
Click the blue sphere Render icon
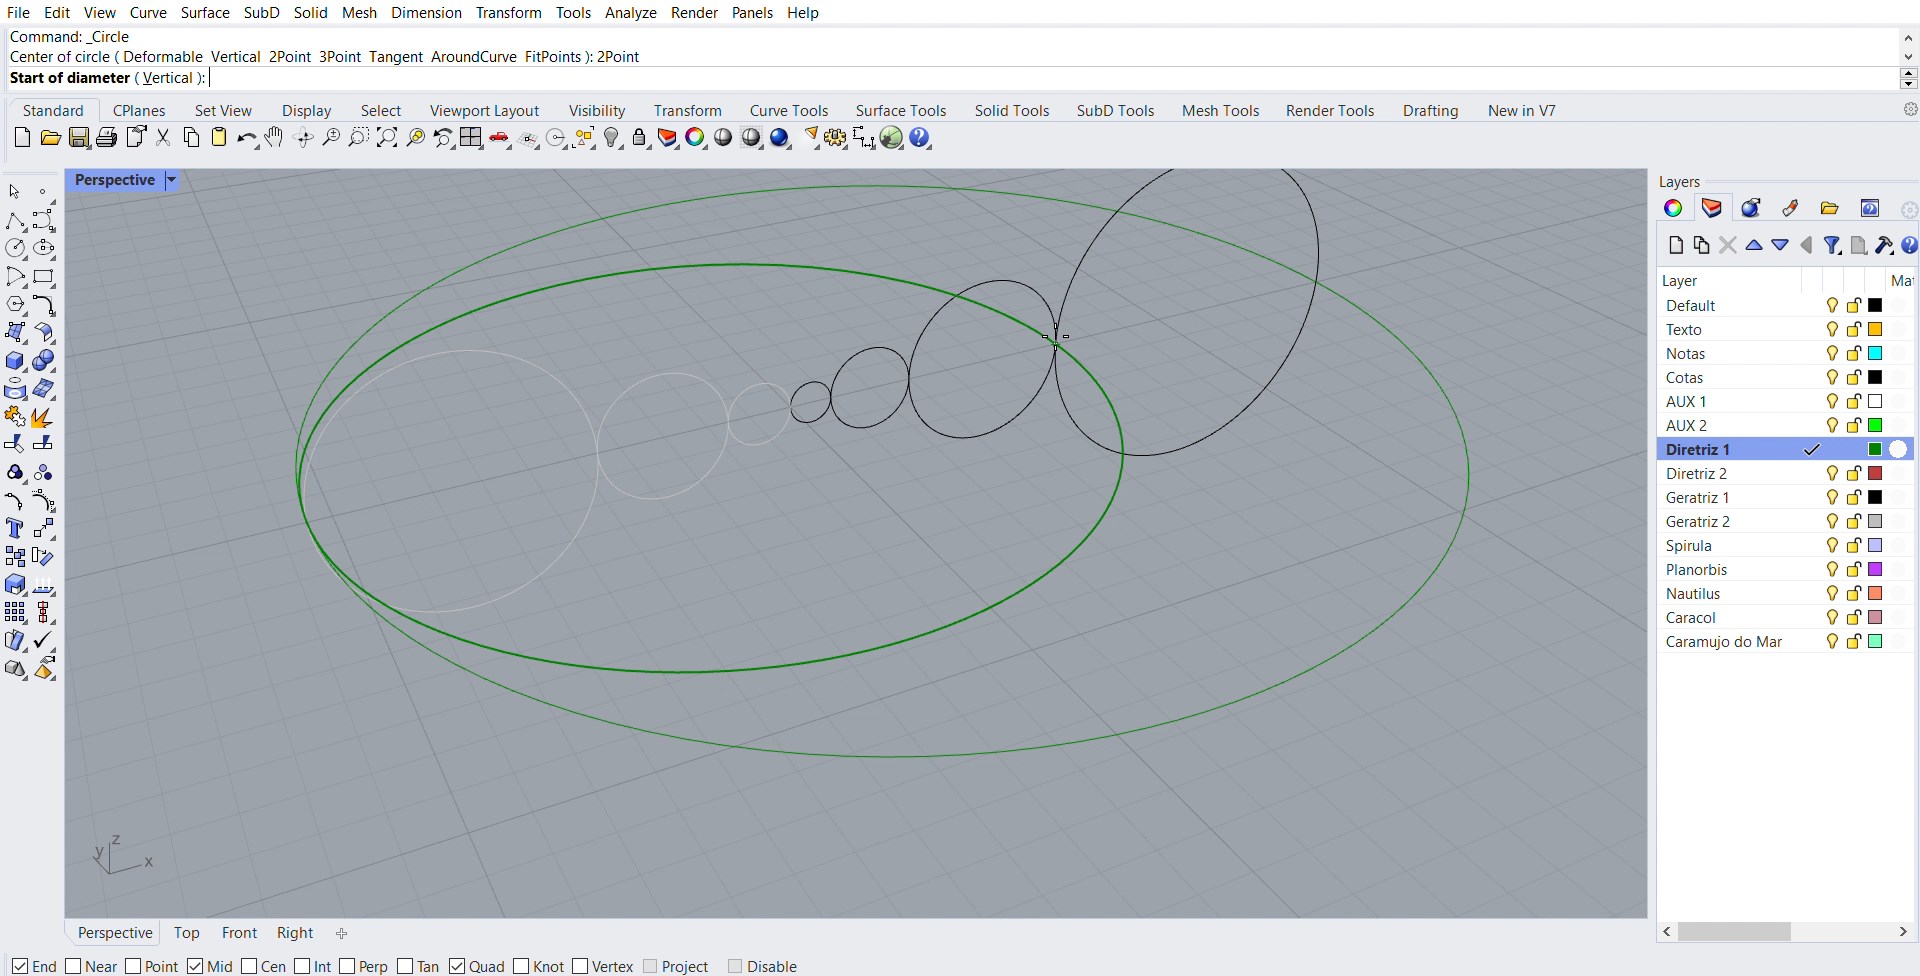(780, 138)
